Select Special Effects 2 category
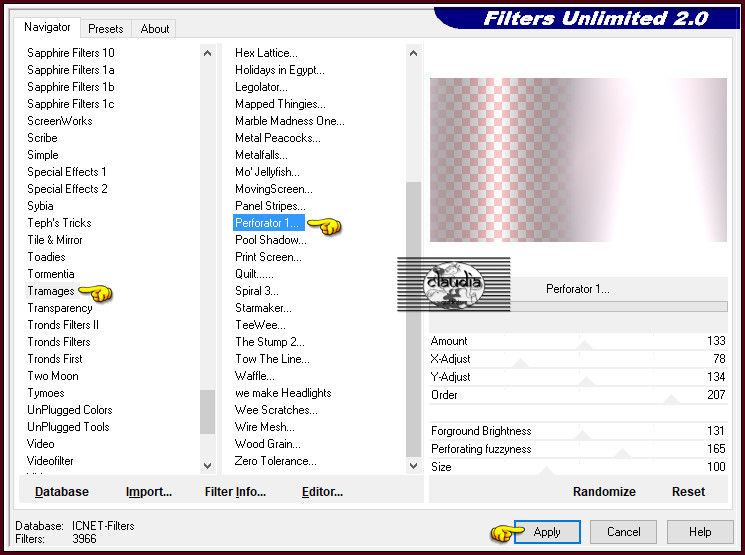745x555 pixels. 67,189
